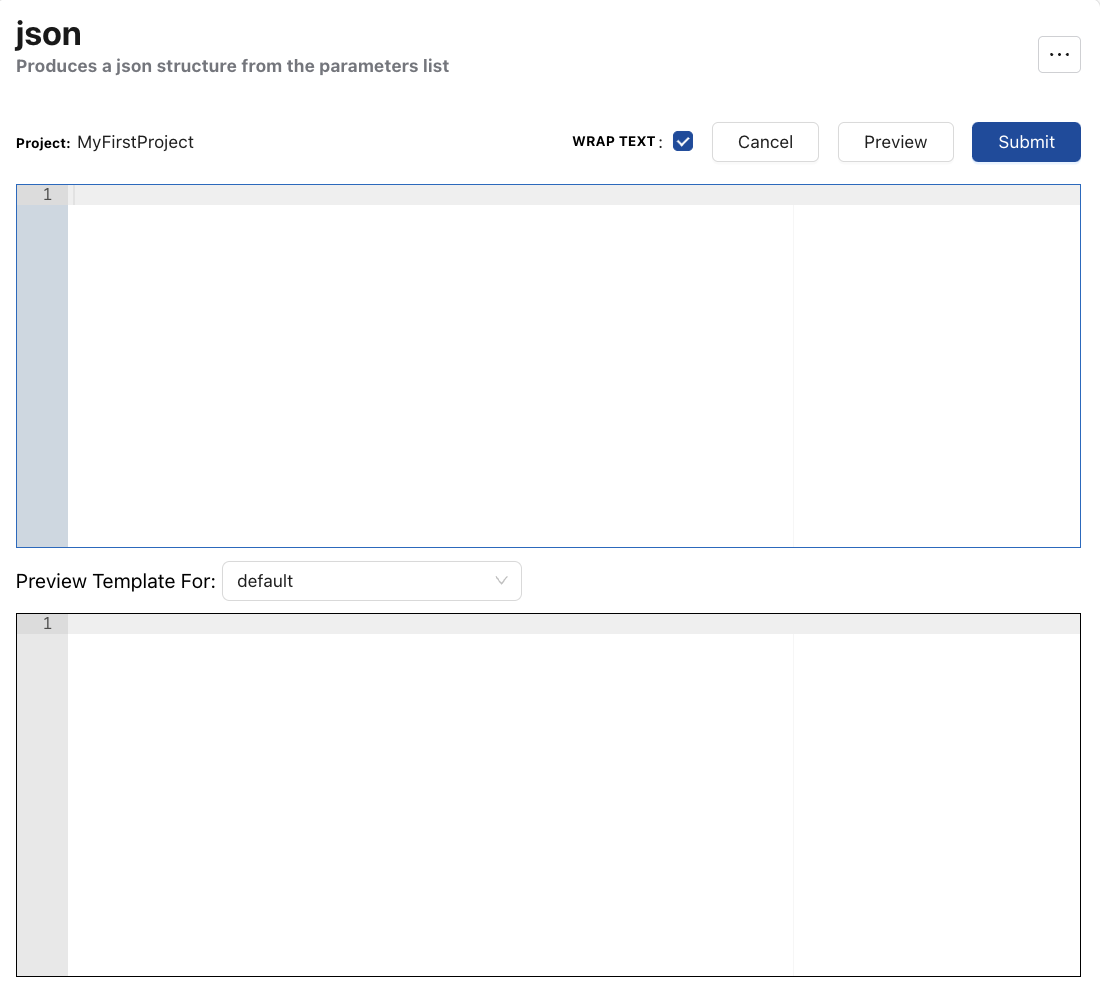Click the Project: label
The width and height of the screenshot is (1100, 1000).
point(43,143)
